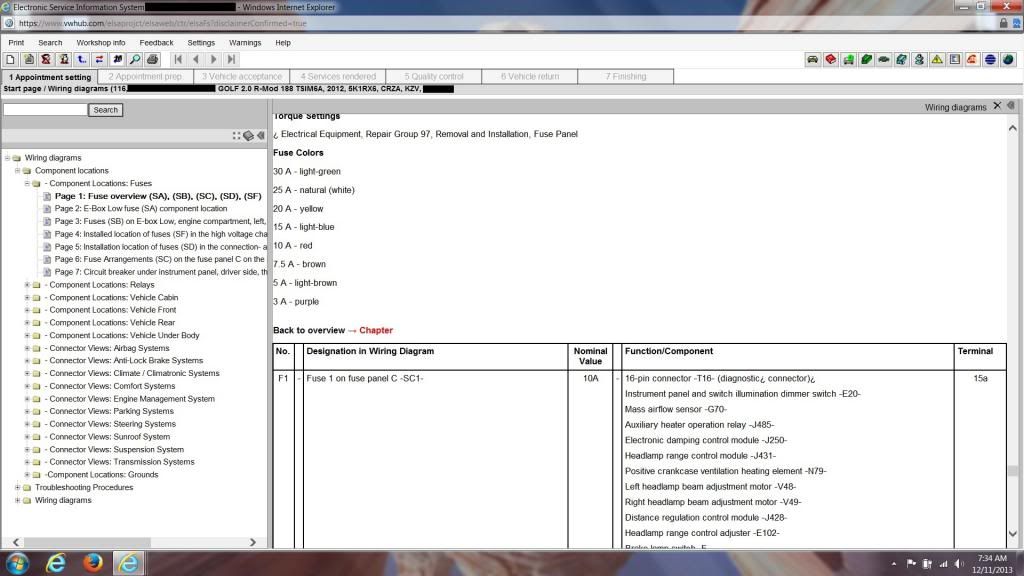Collapse the navigation tree panel with arrow icon
Screen dimensions: 1024x576
tap(261, 136)
